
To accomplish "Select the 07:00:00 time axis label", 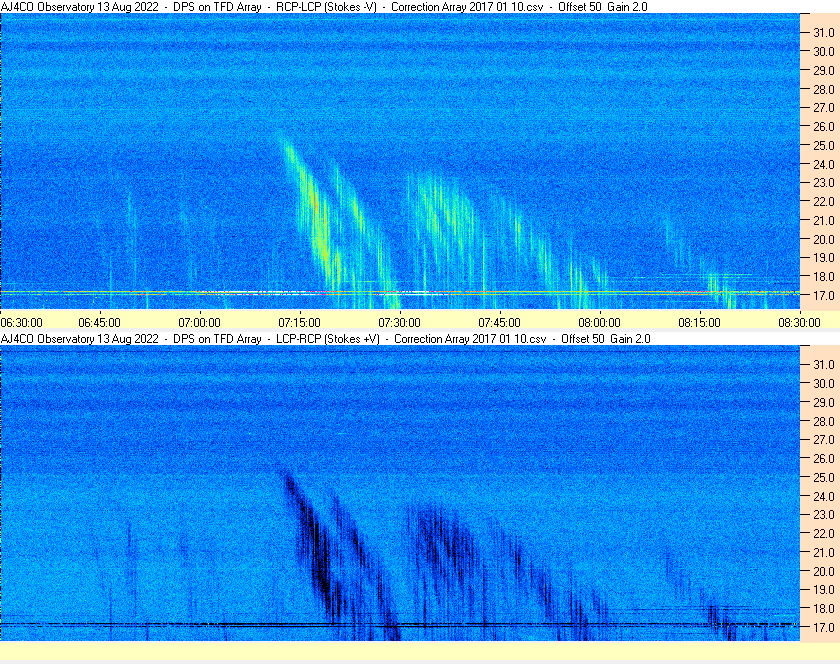I will [x=199, y=323].
